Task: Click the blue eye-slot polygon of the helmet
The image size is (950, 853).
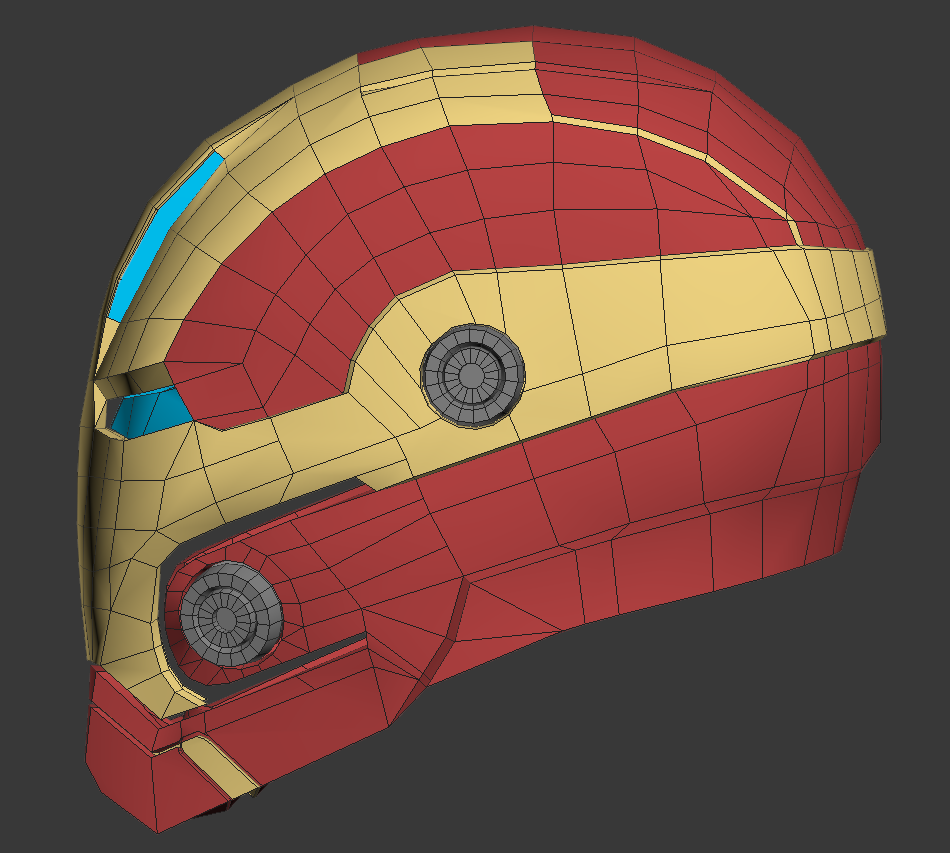Action: point(151,413)
